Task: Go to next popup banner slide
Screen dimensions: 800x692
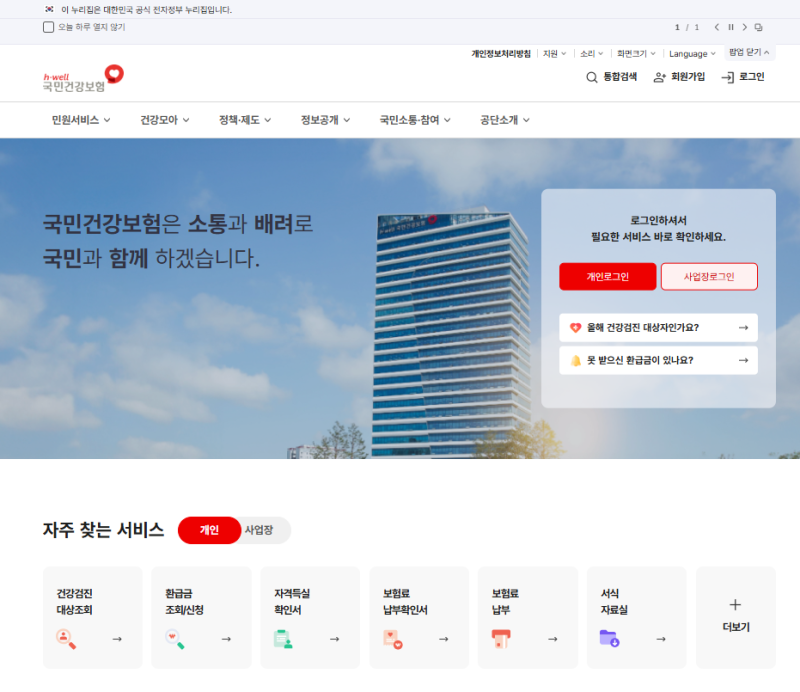Action: (x=744, y=27)
